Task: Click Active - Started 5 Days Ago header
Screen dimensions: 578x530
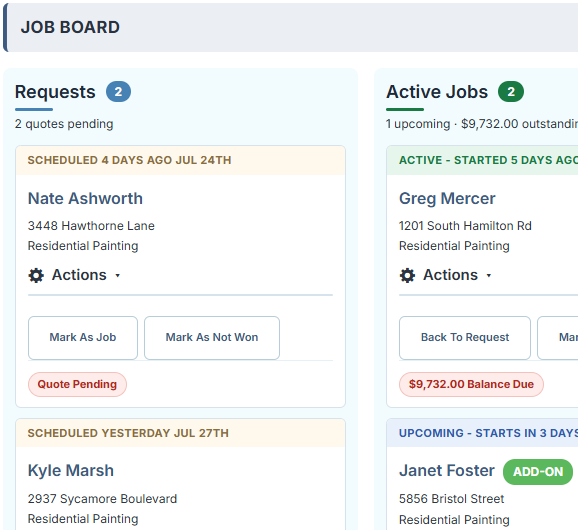Action: click(483, 160)
